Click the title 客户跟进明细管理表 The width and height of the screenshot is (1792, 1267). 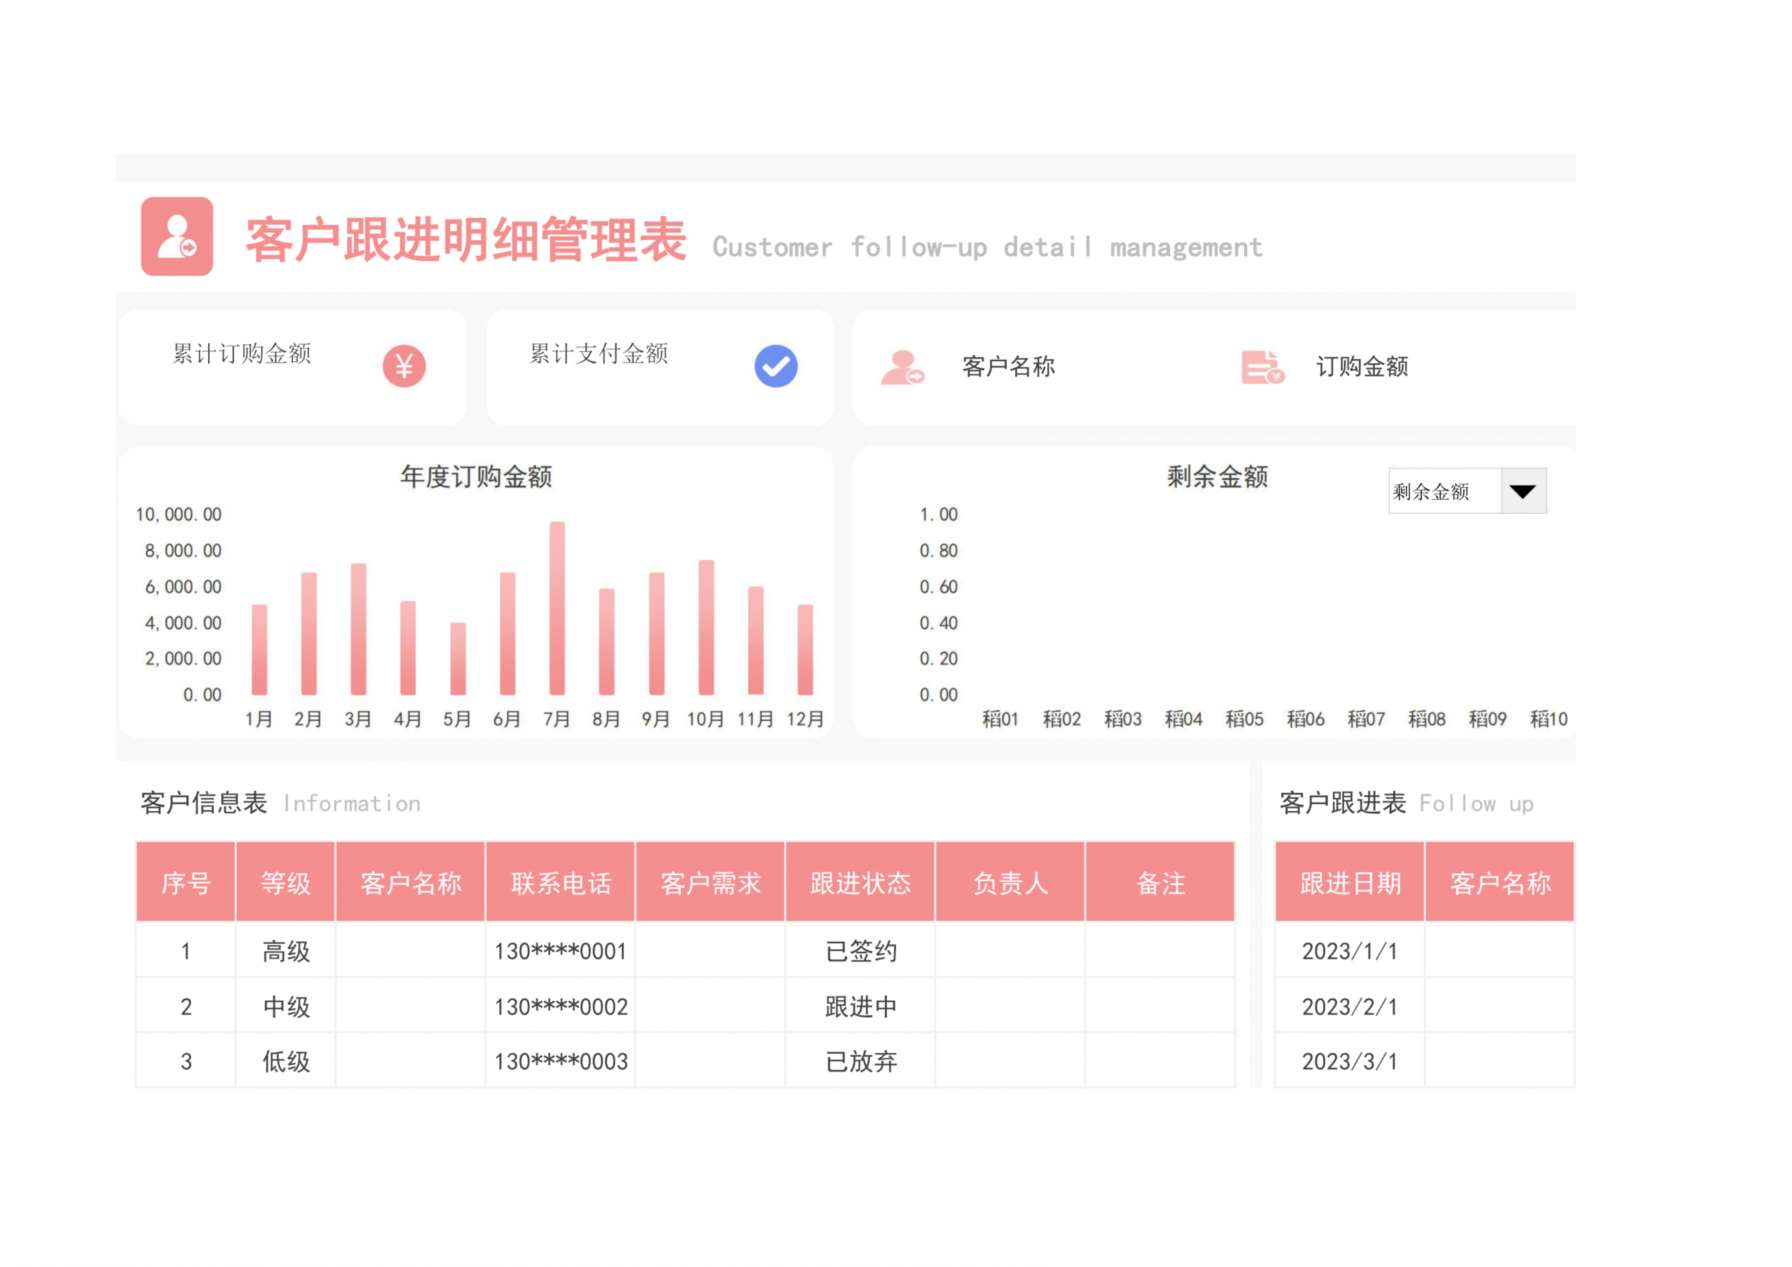(466, 240)
